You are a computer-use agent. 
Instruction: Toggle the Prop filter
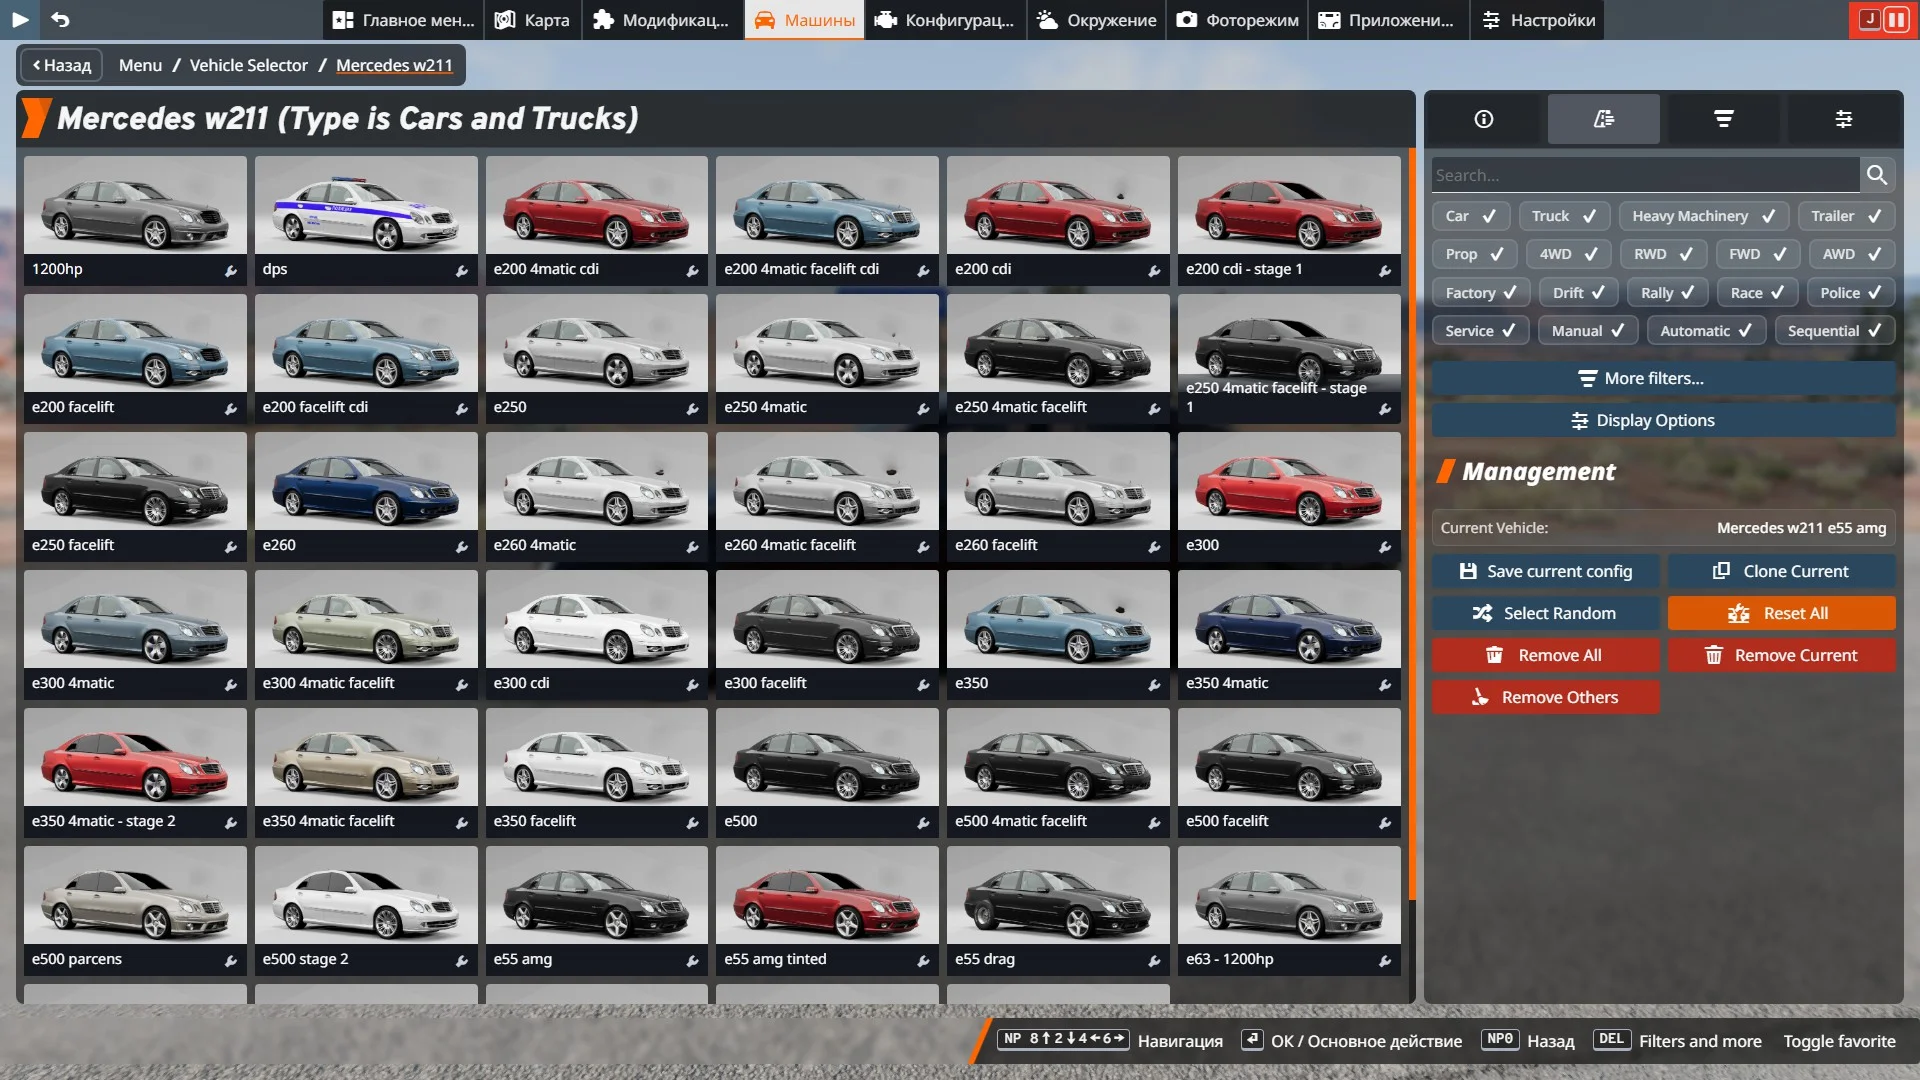[x=1474, y=254]
